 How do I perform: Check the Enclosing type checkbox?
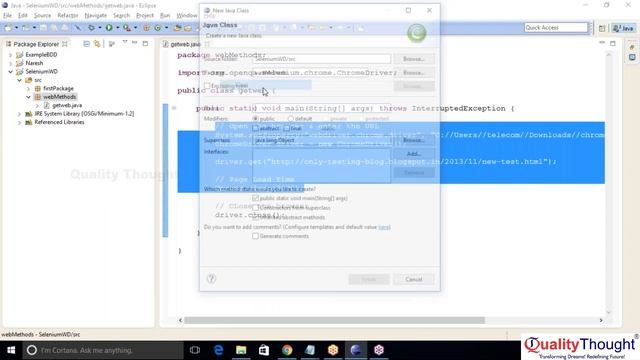207,86
